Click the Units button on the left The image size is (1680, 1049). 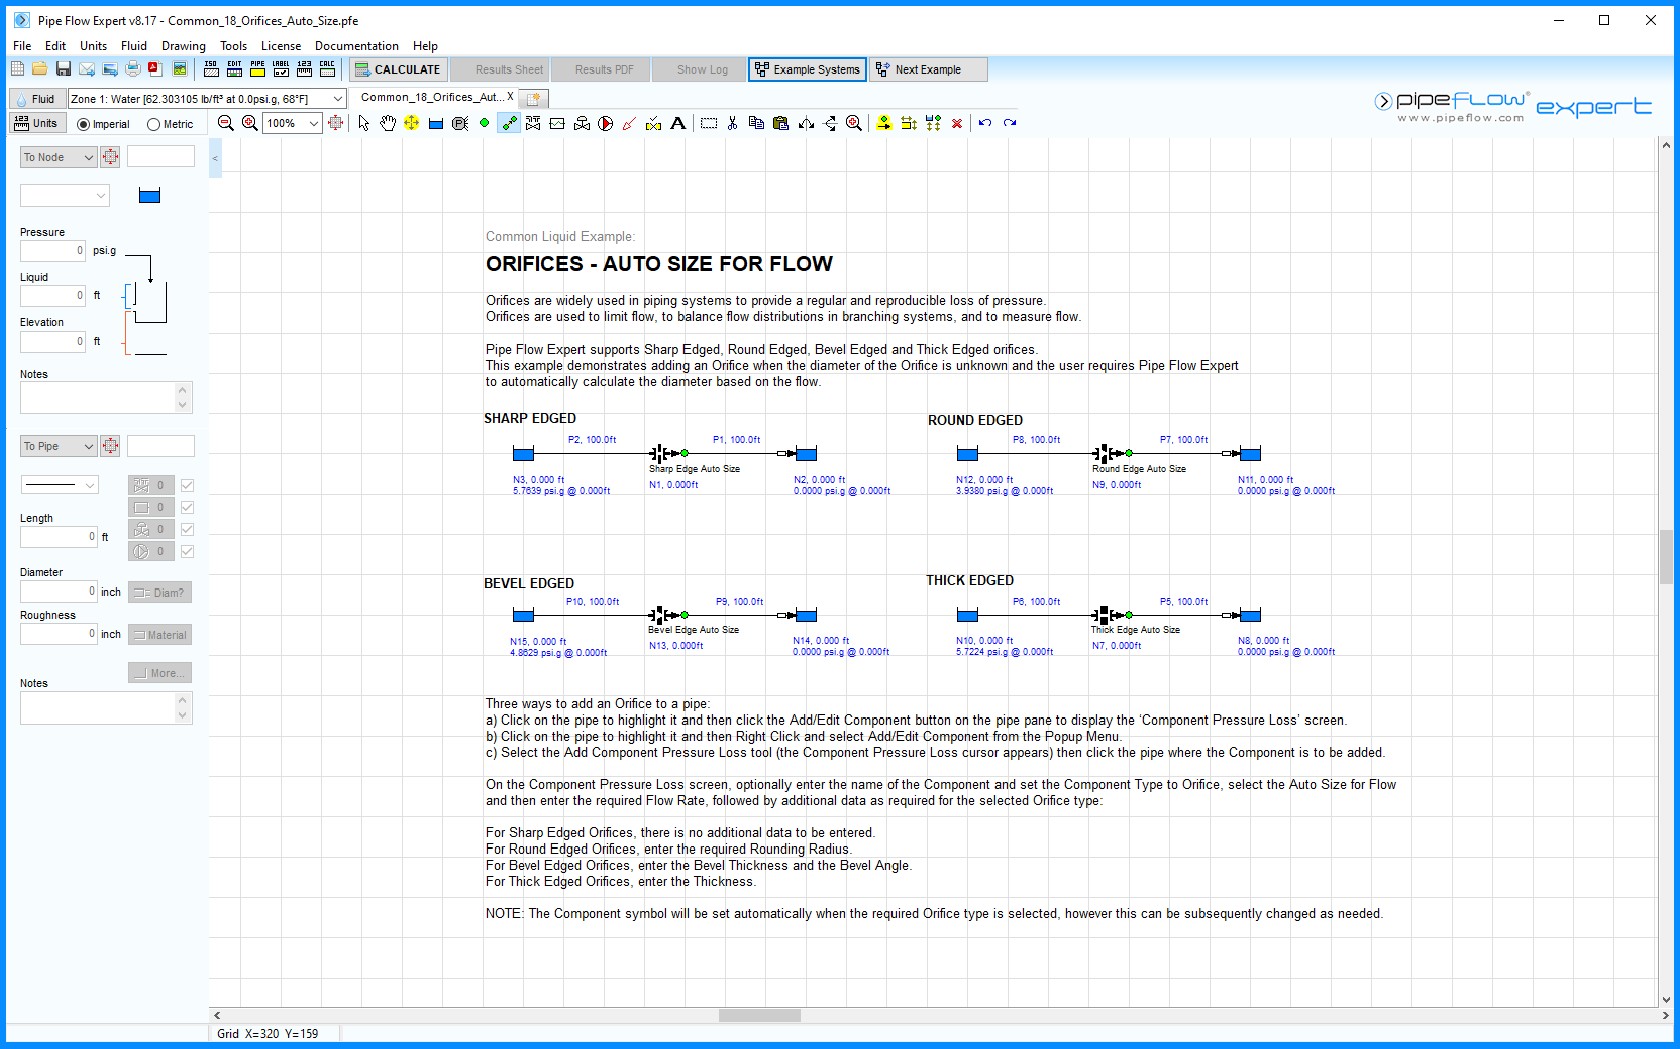[x=37, y=123]
